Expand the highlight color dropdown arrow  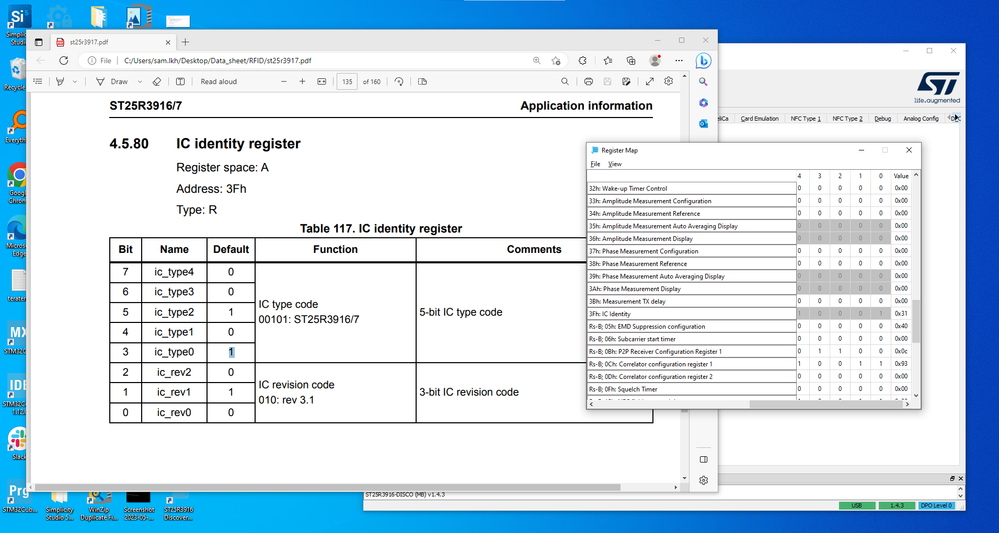75,82
